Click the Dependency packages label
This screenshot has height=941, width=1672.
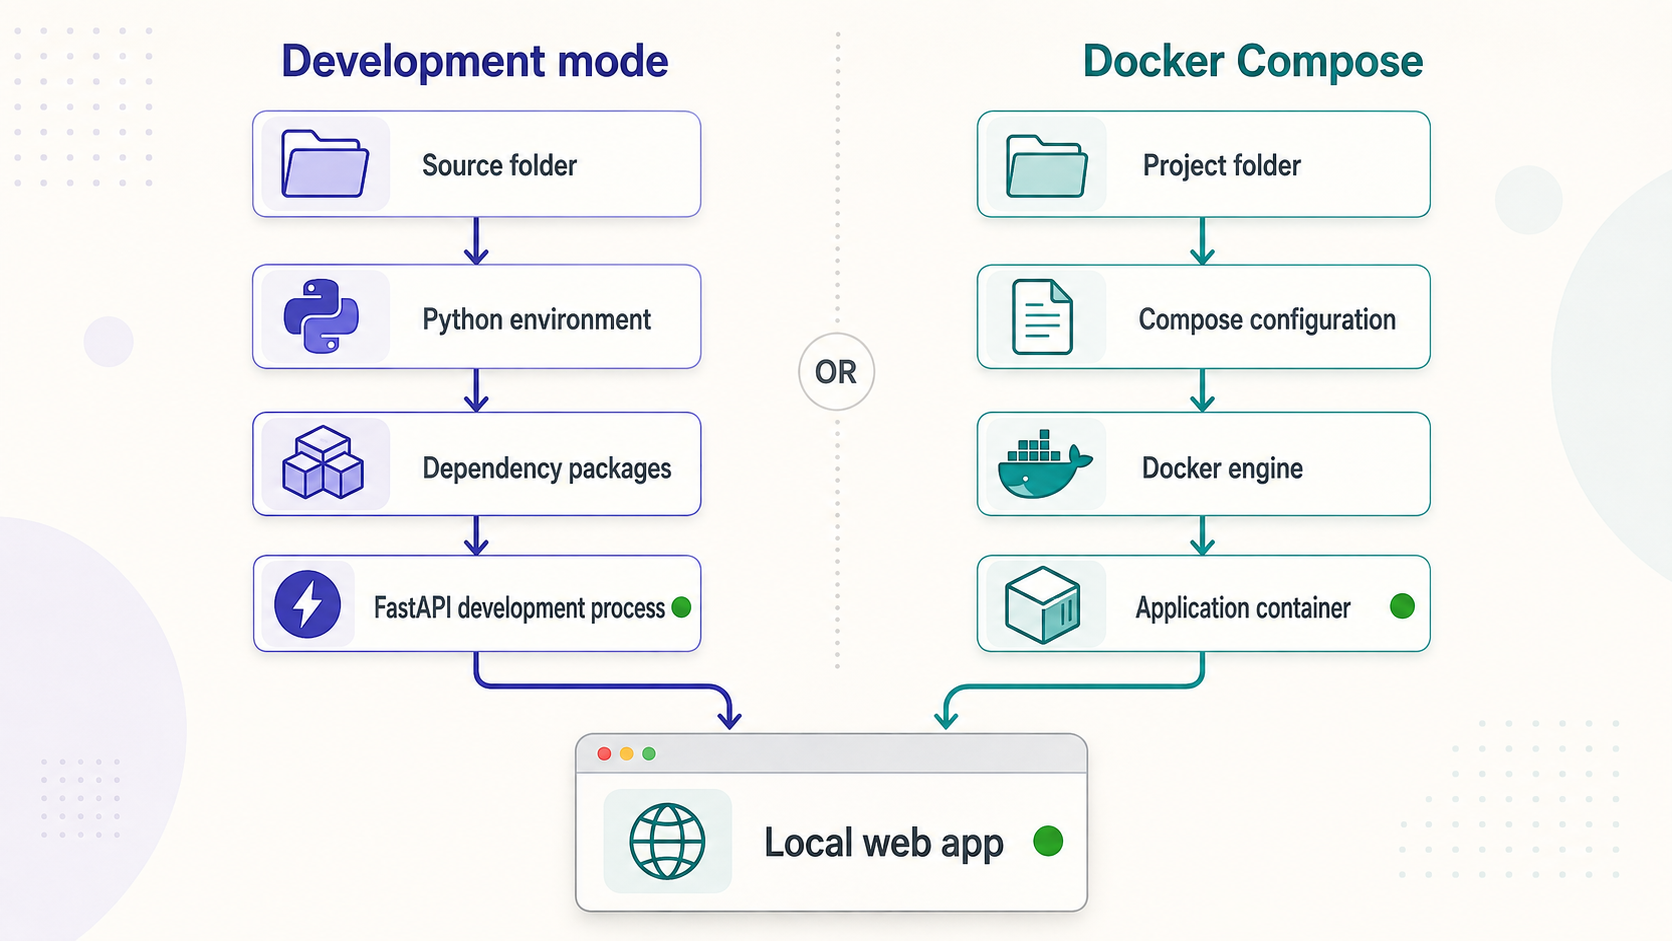547,468
